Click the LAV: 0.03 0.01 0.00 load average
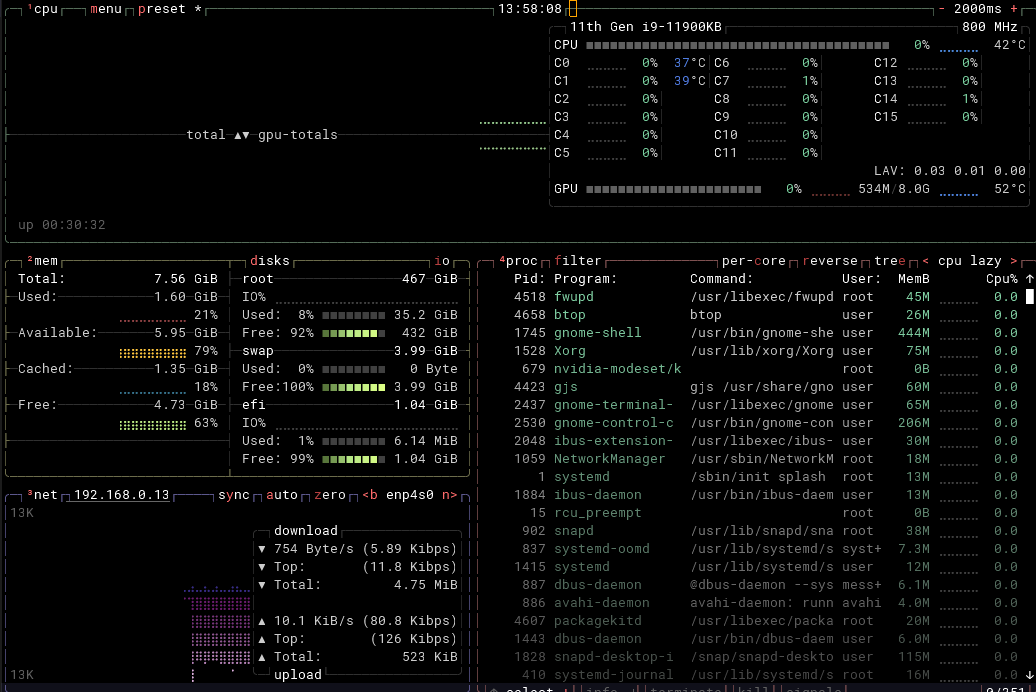Screen dimensions: 1036x692 pyautogui.click(x=949, y=171)
